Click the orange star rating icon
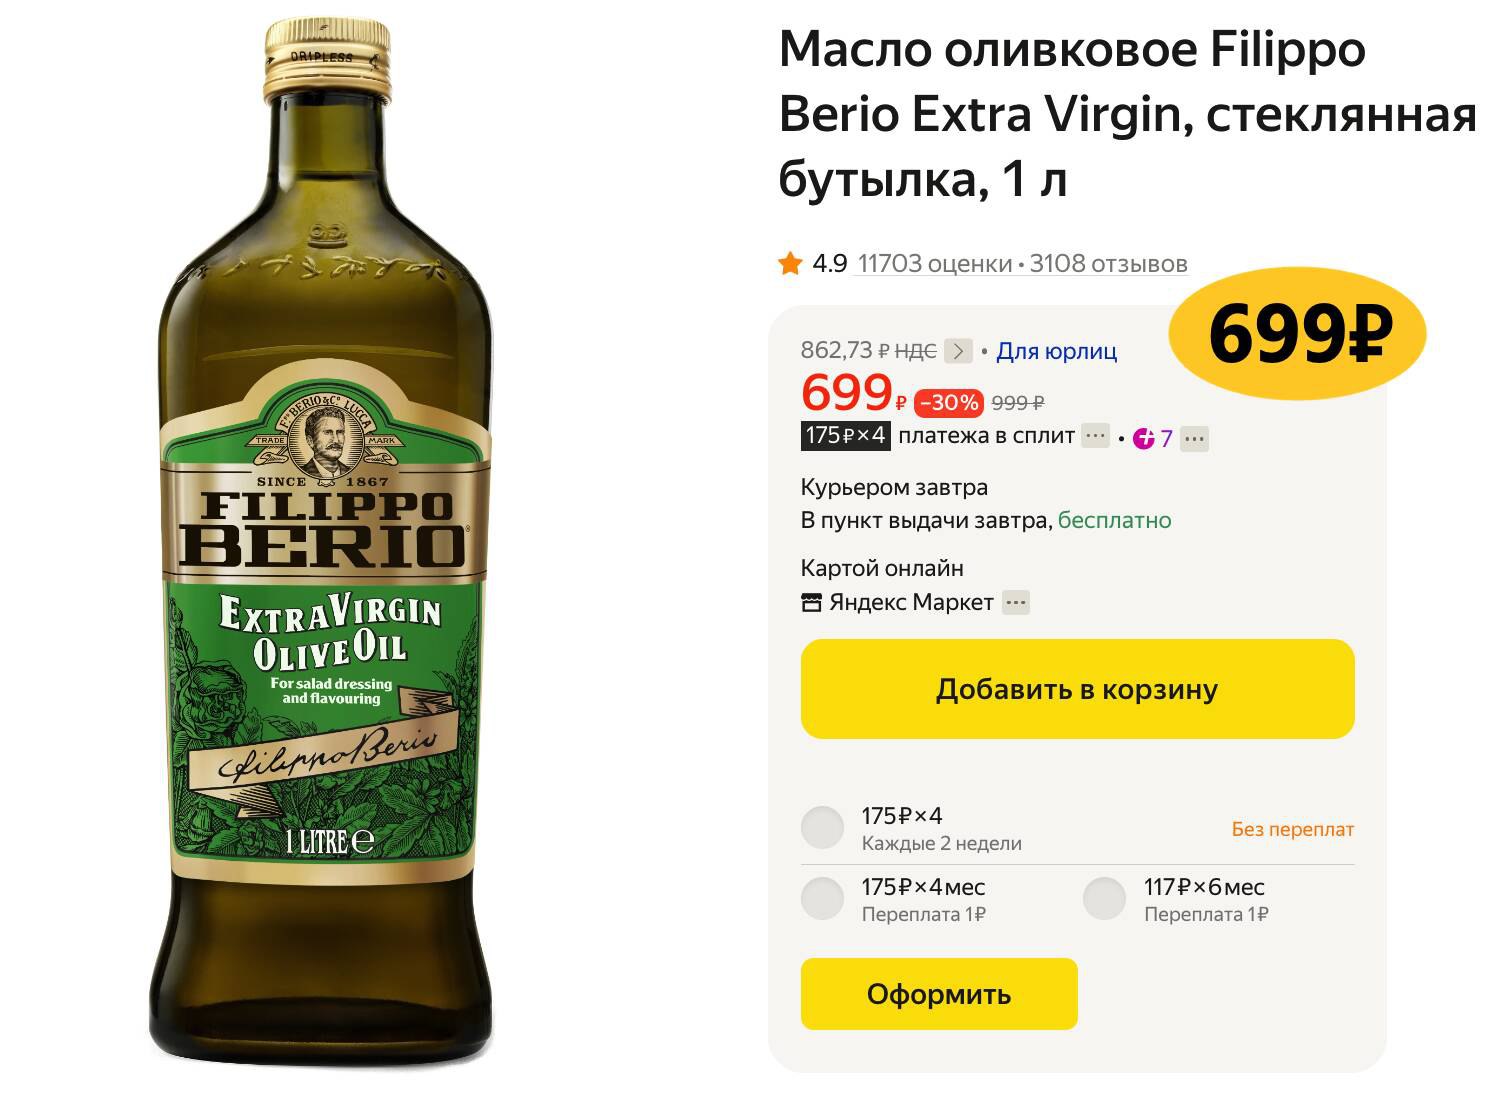This screenshot has width=1500, height=1093. [789, 263]
